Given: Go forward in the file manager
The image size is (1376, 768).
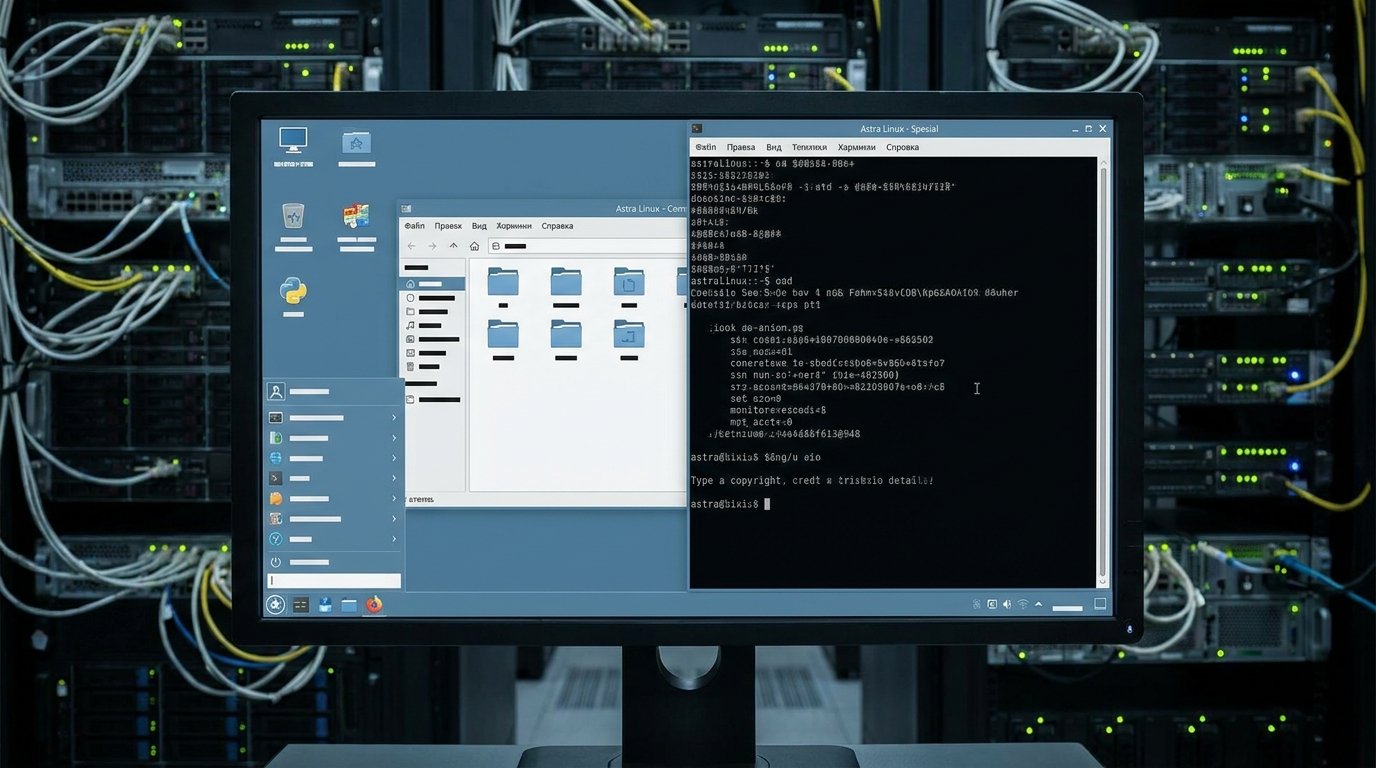Looking at the screenshot, I should pos(432,246).
